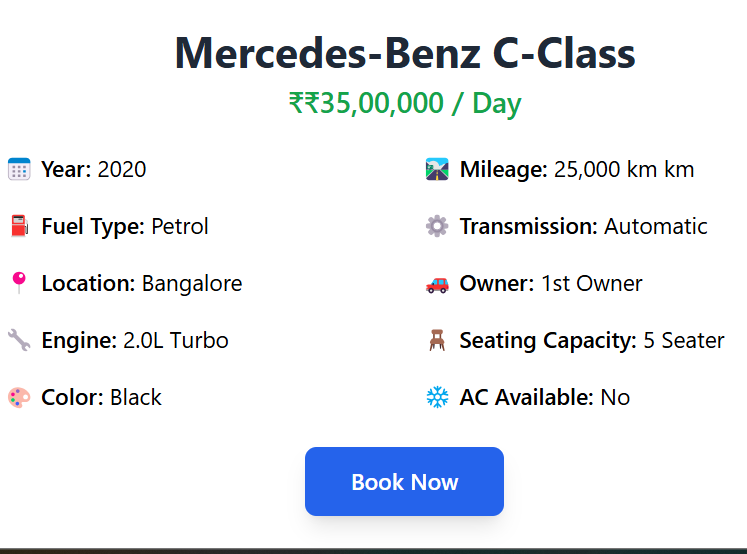Viewport: 747px width, 554px height.
Task: Click the Engine 2.0L Turbo text
Action: [x=135, y=341]
